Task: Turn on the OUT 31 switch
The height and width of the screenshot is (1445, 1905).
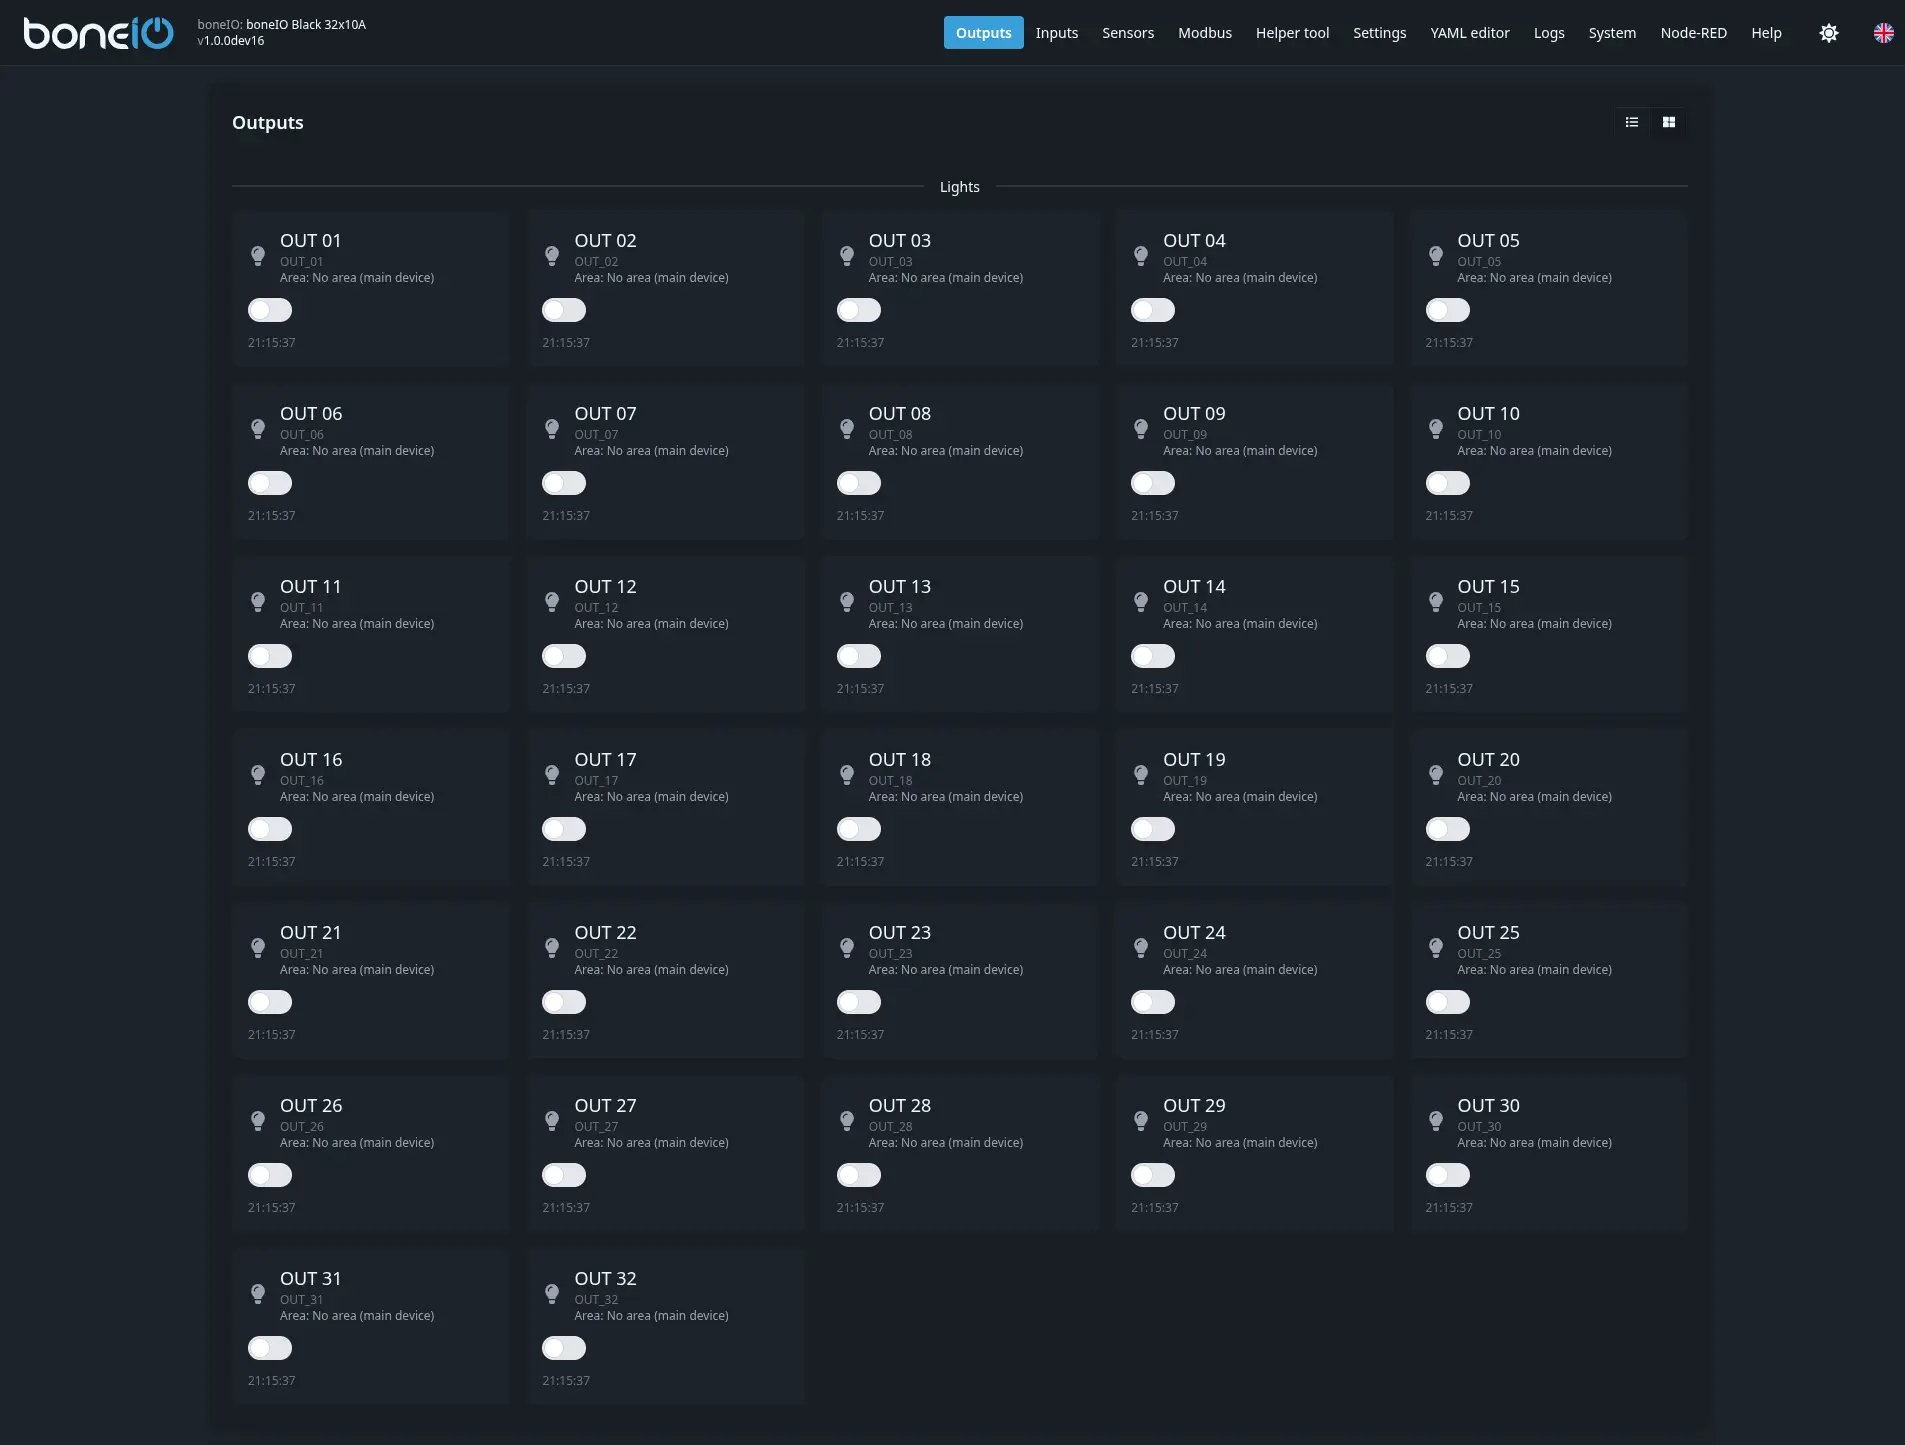Action: (x=269, y=1348)
